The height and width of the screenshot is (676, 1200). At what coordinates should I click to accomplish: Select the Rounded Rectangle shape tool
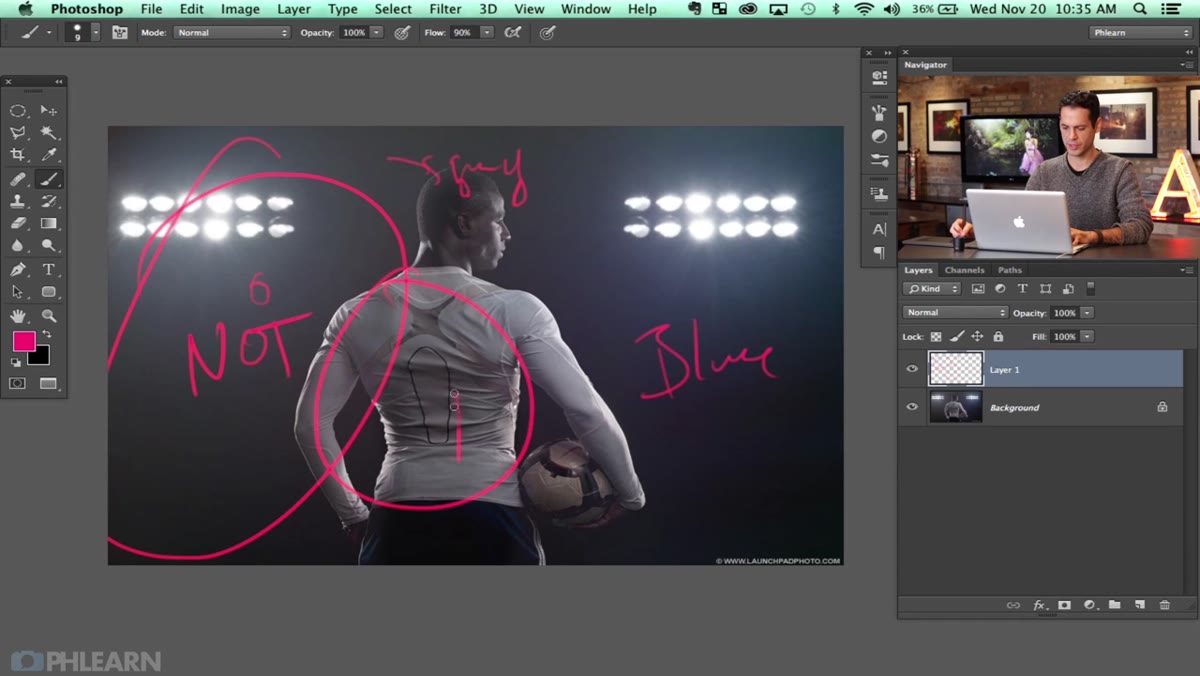[48, 292]
